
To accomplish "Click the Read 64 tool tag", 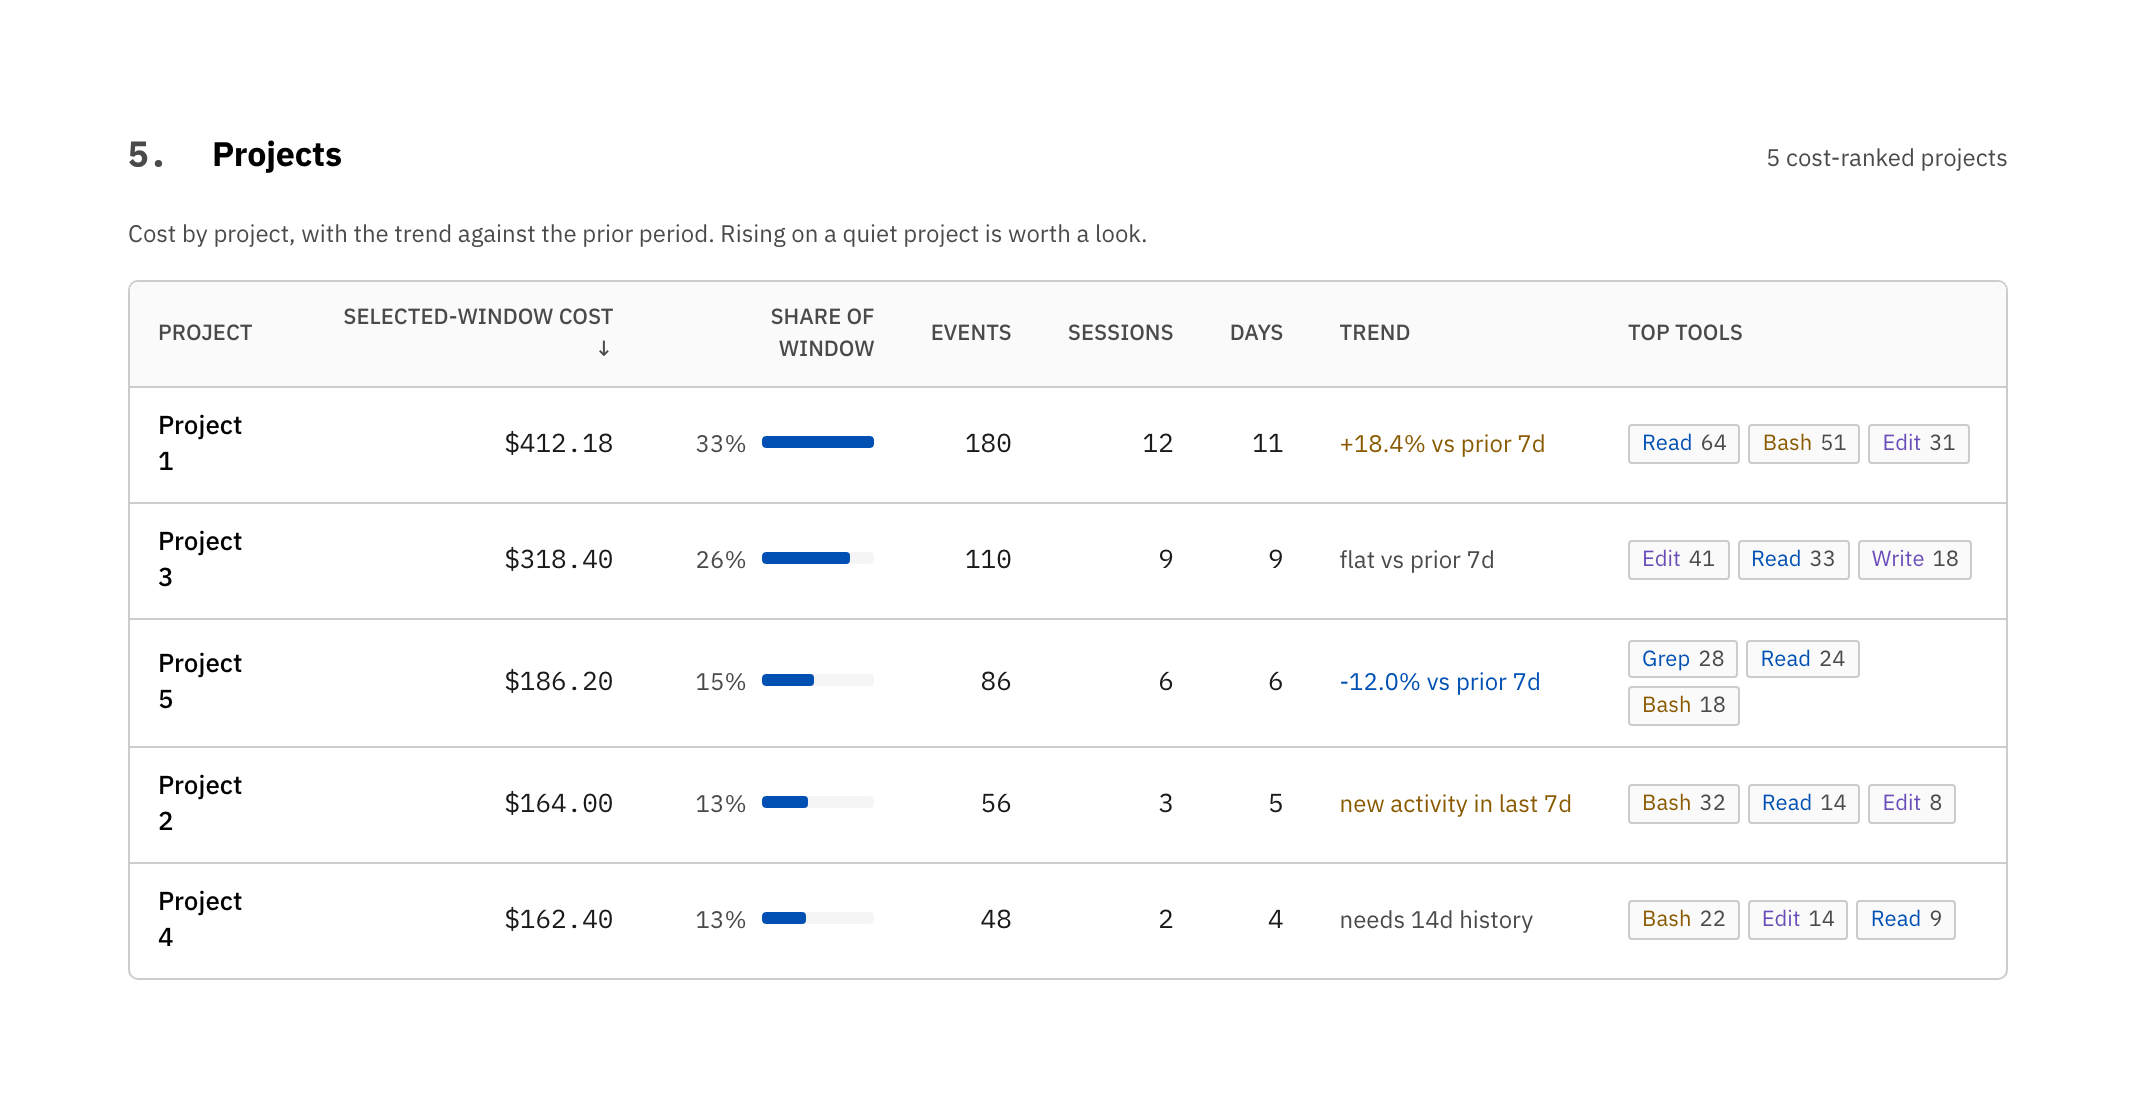I will [1684, 444].
